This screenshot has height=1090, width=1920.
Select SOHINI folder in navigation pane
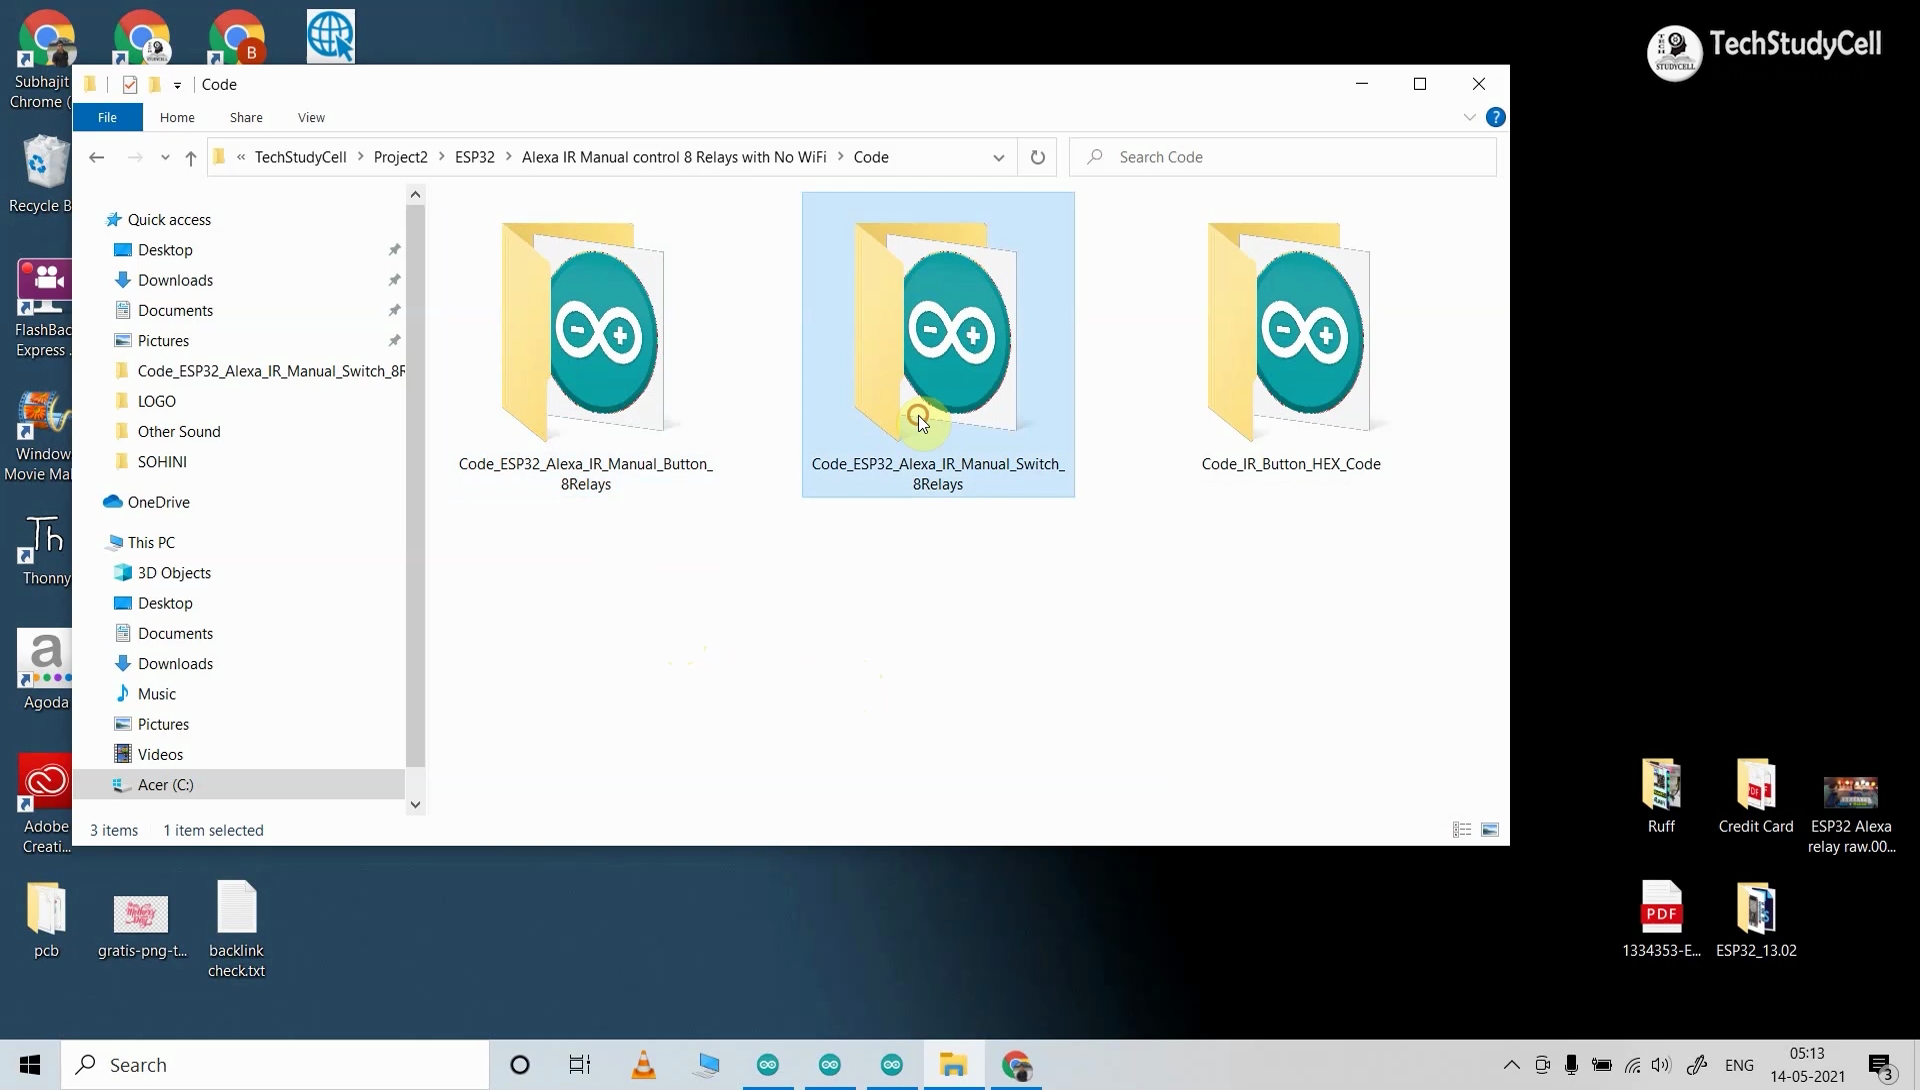(162, 462)
